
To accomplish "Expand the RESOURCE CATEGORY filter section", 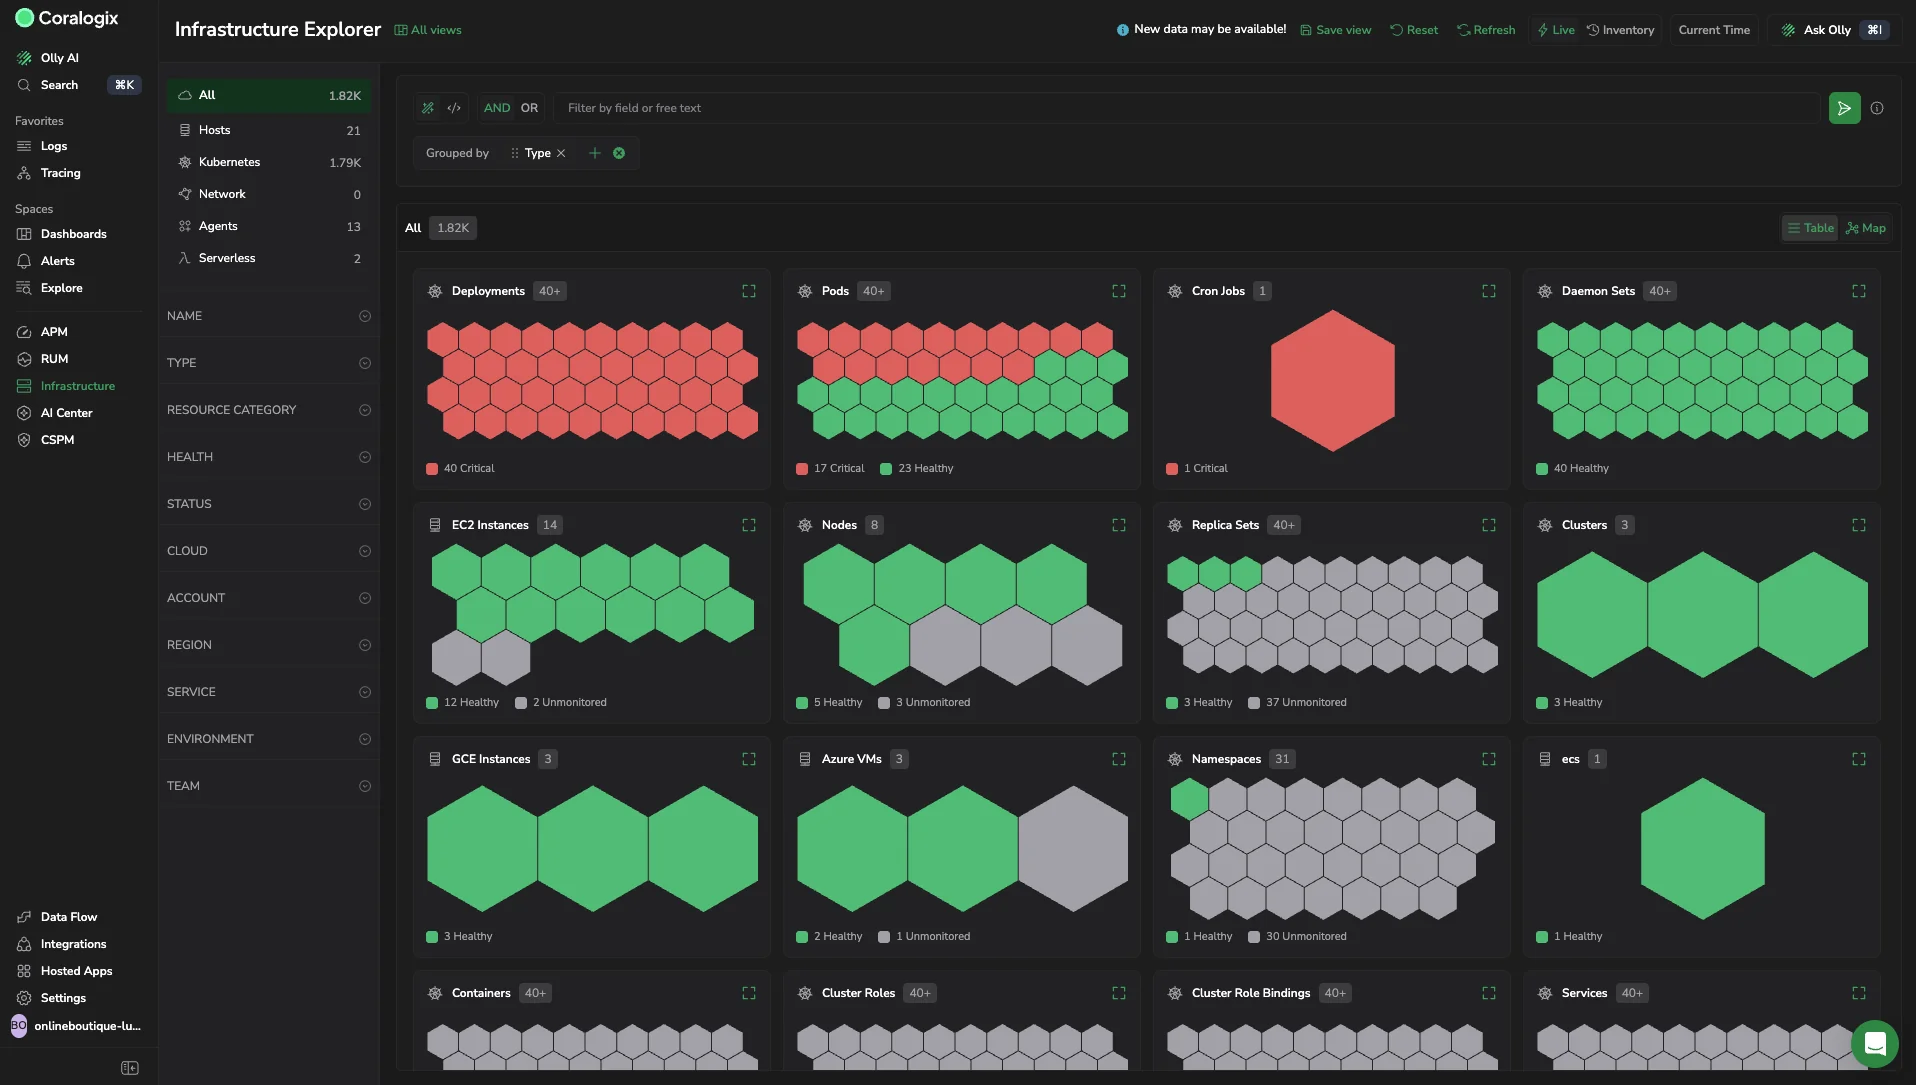I will click(x=269, y=410).
